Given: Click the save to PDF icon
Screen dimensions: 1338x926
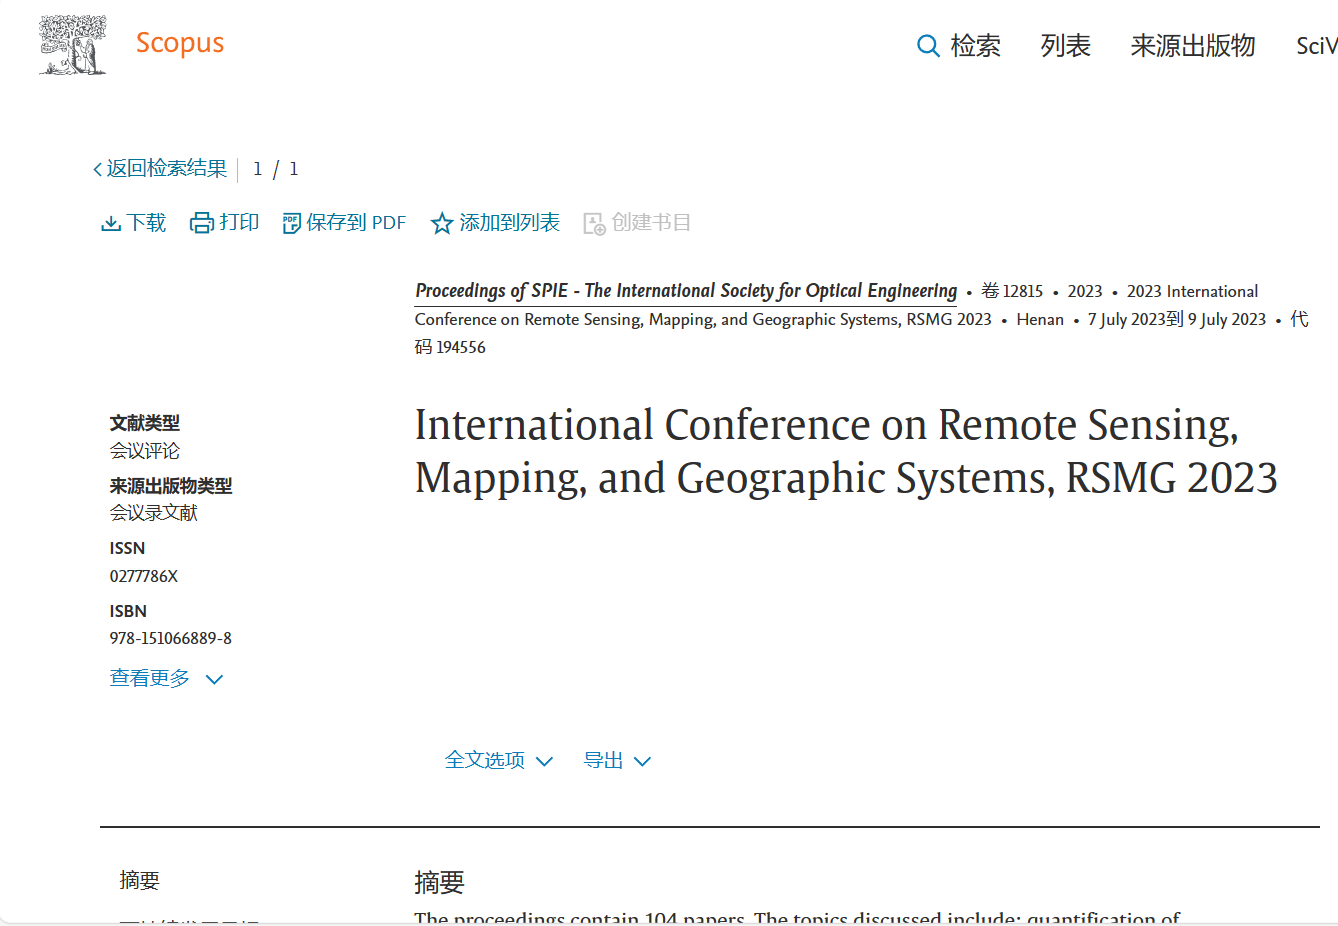Looking at the screenshot, I should point(291,223).
